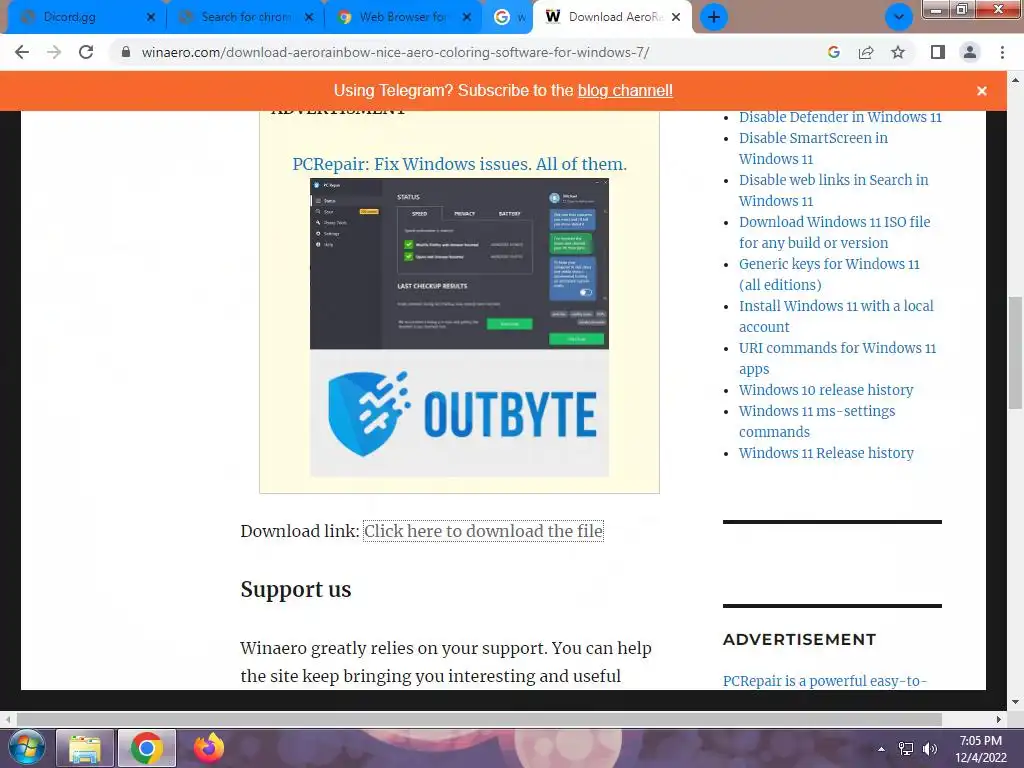The height and width of the screenshot is (768, 1024).
Task: Open Google icon in address bar
Action: pos(833,52)
